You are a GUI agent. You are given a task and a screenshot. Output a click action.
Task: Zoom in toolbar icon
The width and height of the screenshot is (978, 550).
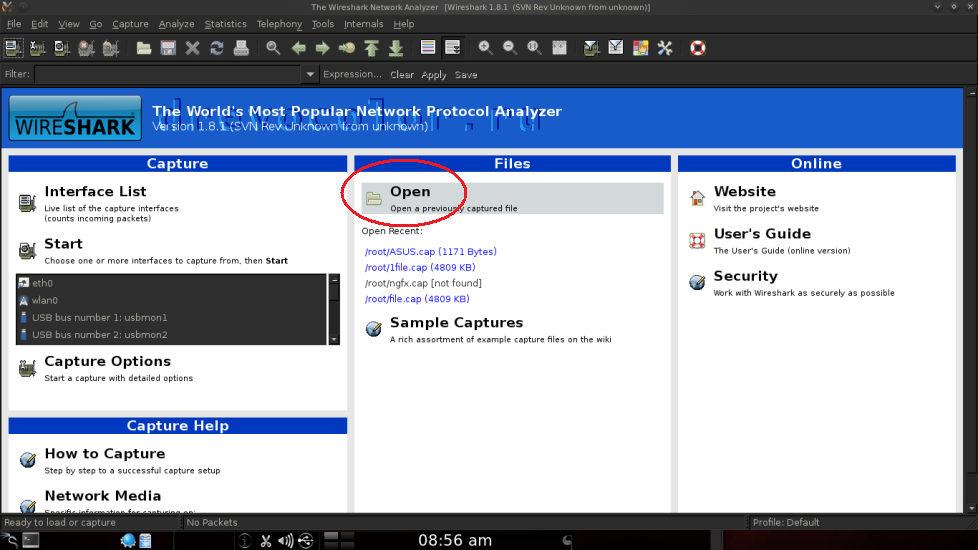click(x=485, y=48)
